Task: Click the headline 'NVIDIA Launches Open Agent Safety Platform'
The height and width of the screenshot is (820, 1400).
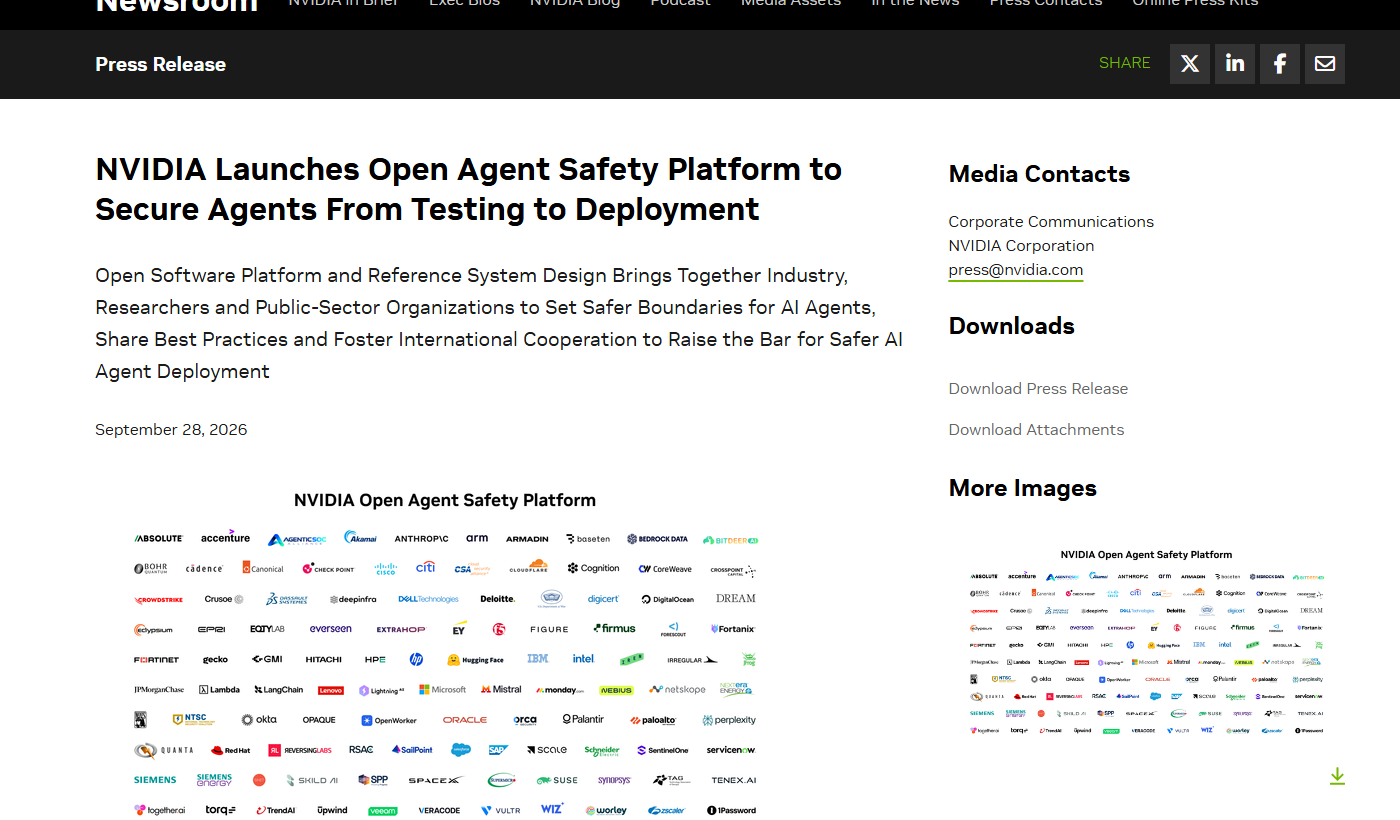Action: click(468, 189)
